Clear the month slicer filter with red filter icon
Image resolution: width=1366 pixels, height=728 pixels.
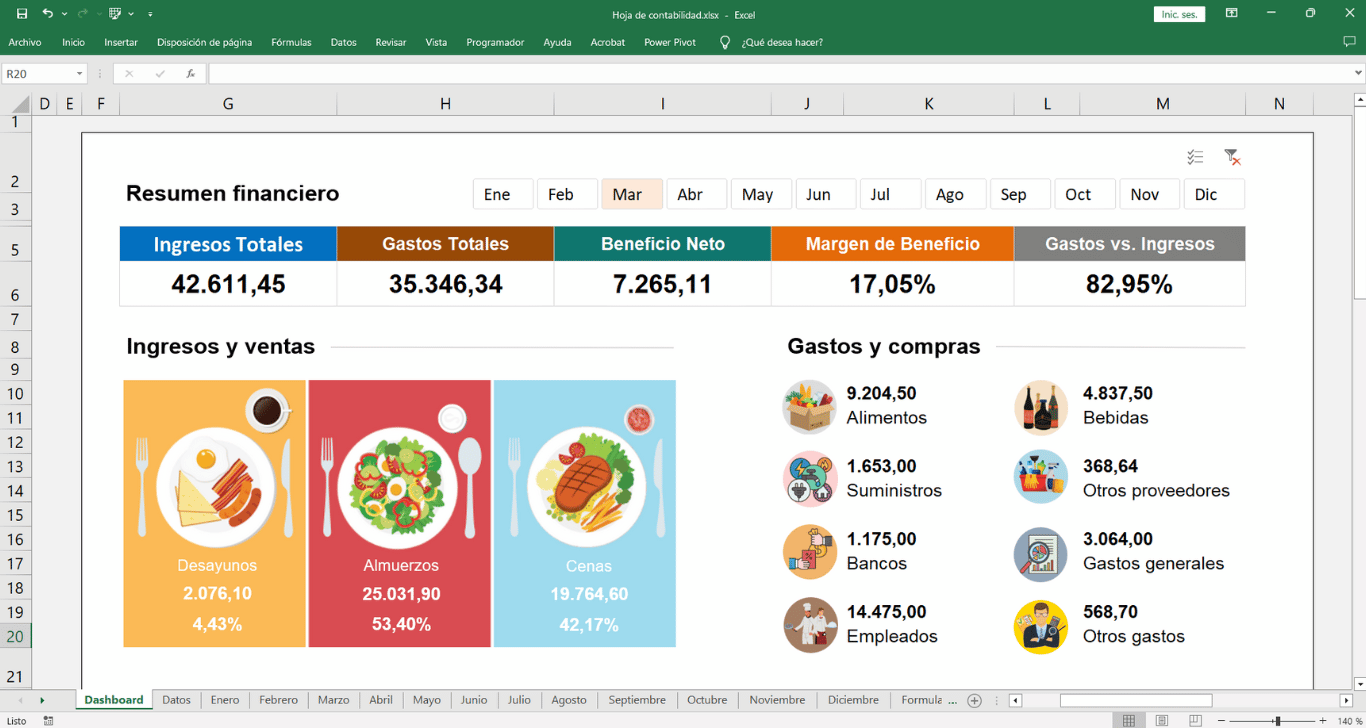[x=1233, y=157]
